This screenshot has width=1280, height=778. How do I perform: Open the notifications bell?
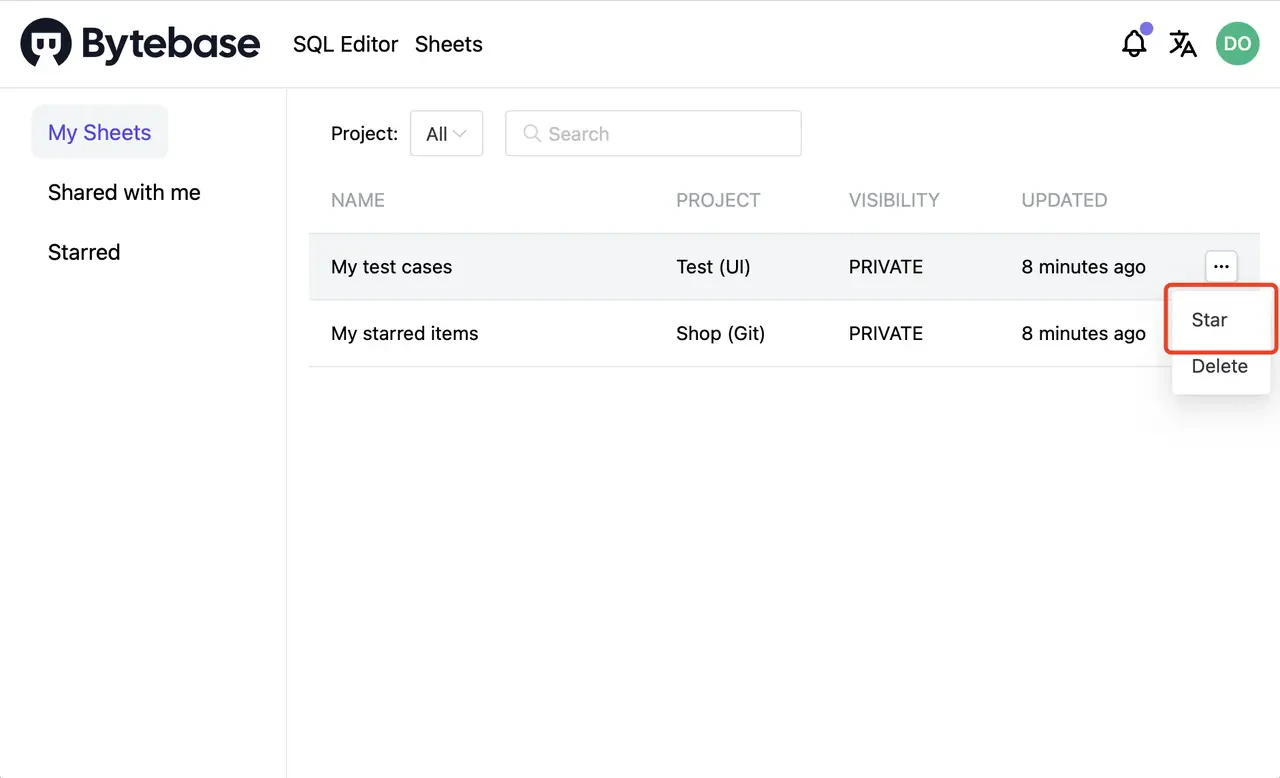(x=1134, y=44)
